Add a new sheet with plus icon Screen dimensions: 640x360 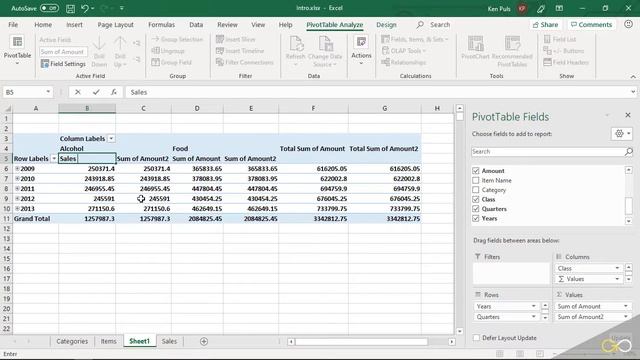coord(204,341)
